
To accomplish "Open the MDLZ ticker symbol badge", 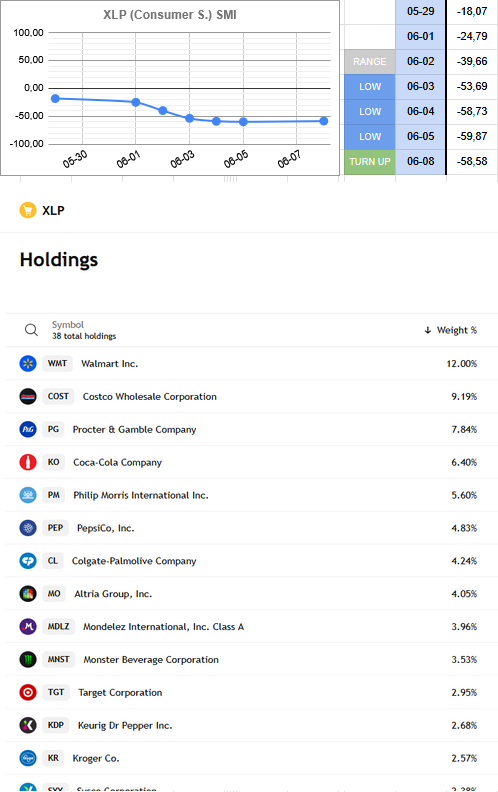I will coord(59,626).
